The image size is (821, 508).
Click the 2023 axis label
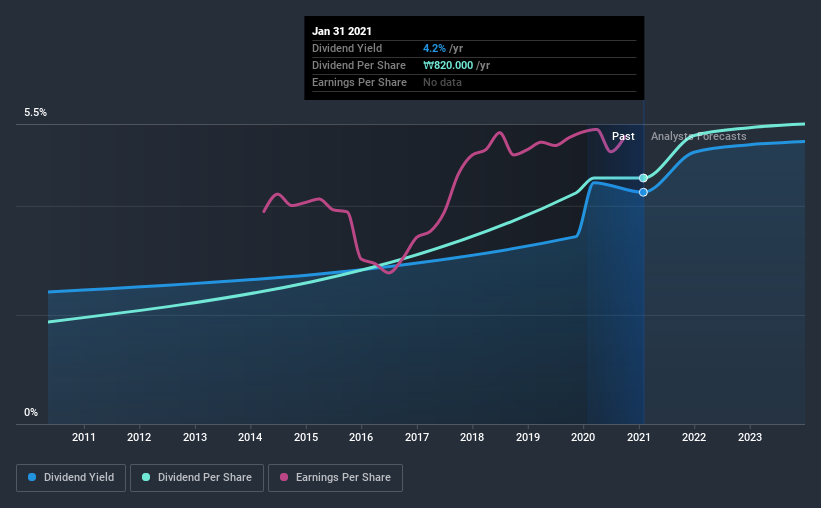(x=750, y=437)
